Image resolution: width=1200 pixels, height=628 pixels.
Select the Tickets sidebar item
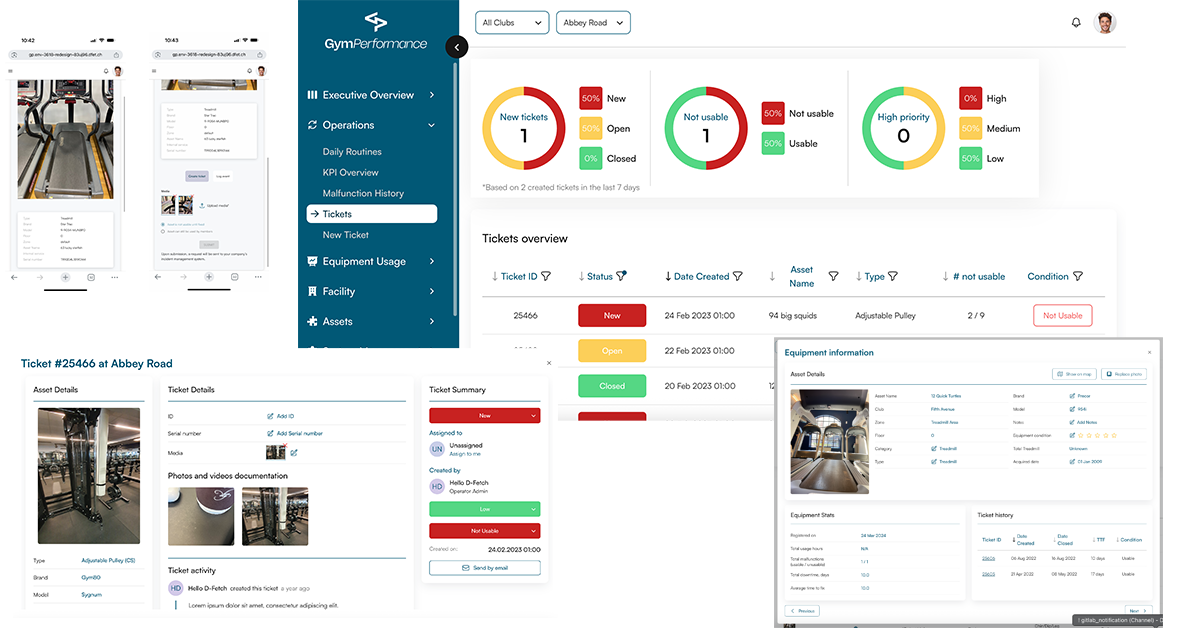pos(372,213)
